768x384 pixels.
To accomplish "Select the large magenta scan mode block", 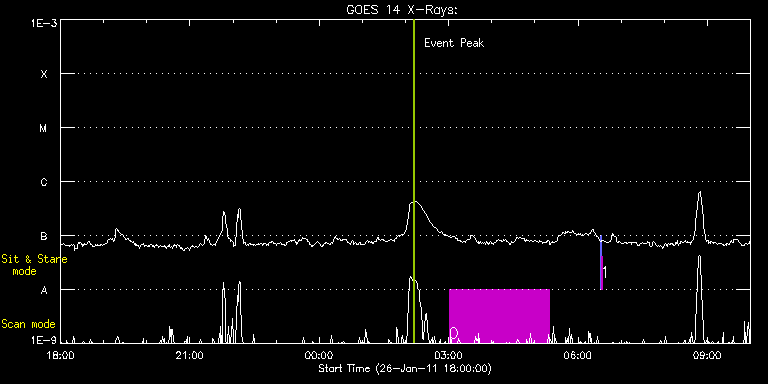I will point(499,316).
